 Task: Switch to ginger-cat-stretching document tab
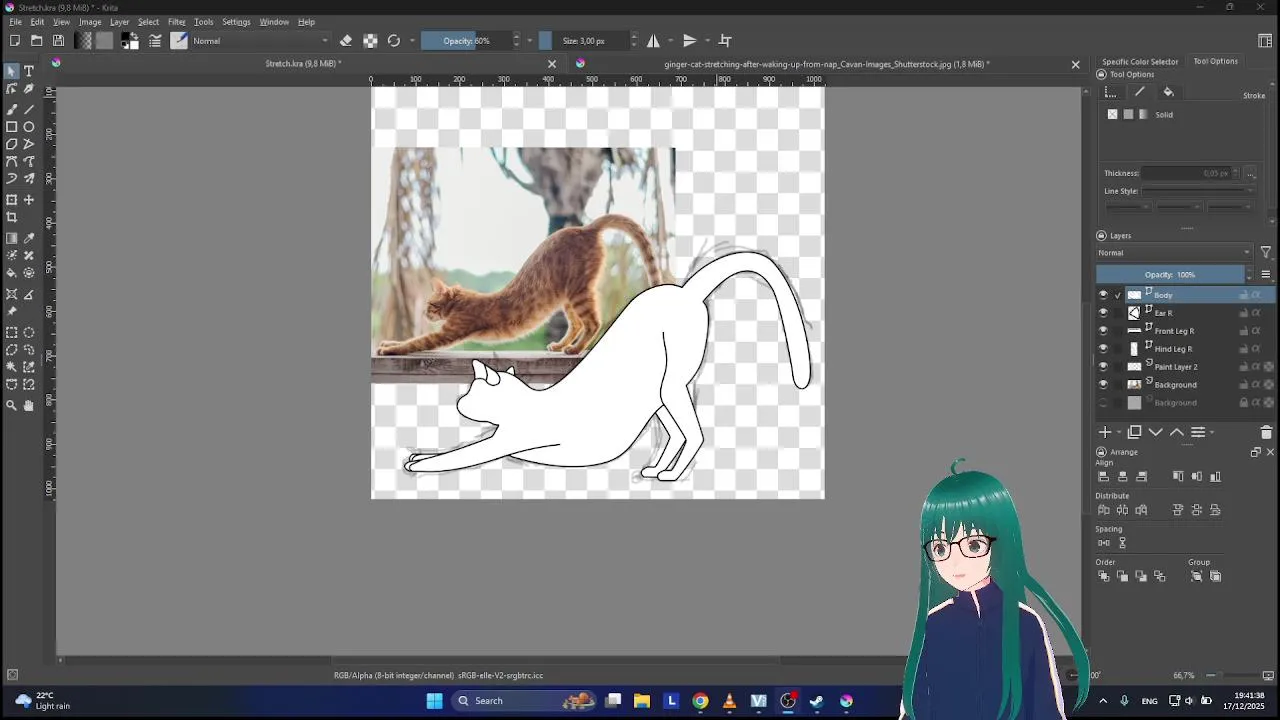pos(827,64)
